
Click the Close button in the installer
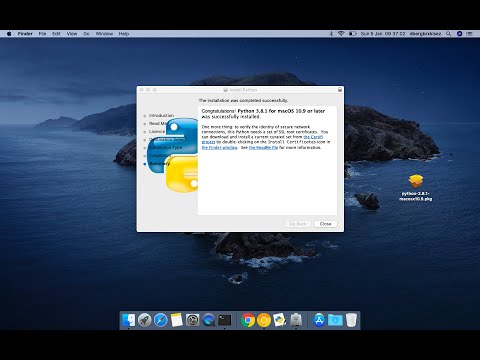tap(325, 224)
